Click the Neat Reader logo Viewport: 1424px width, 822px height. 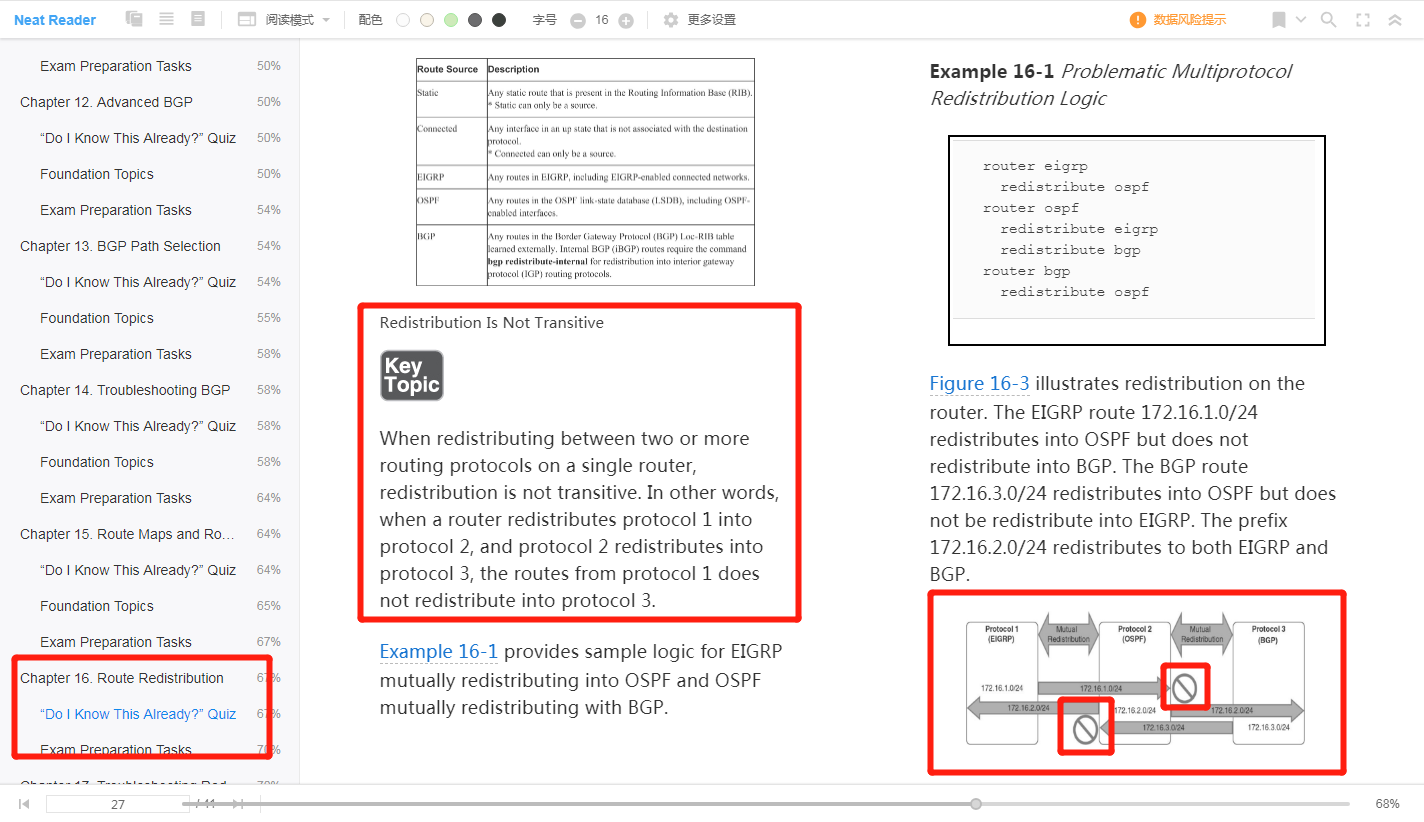click(x=55, y=20)
